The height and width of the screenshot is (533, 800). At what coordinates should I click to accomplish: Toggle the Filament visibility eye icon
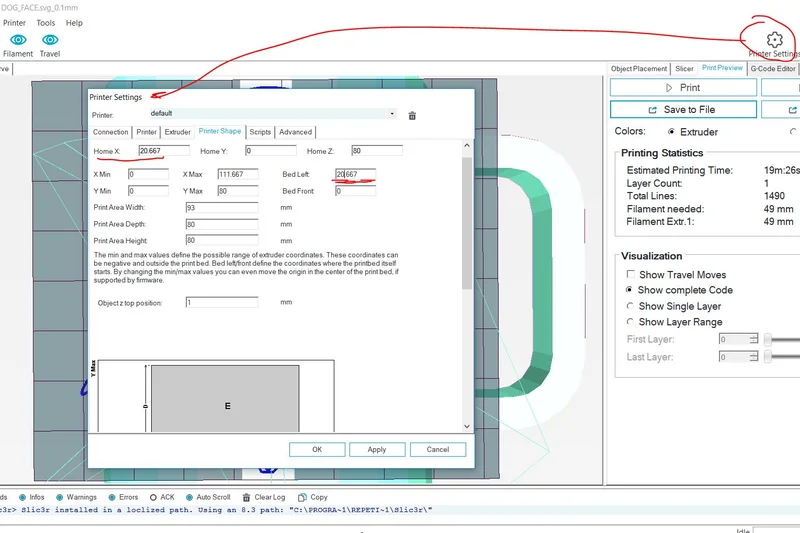click(x=18, y=40)
